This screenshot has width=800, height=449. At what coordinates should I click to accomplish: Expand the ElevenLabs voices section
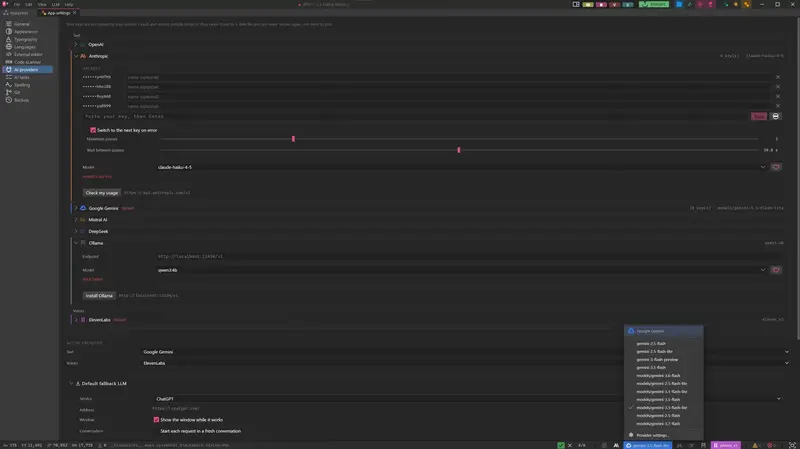tap(76, 320)
